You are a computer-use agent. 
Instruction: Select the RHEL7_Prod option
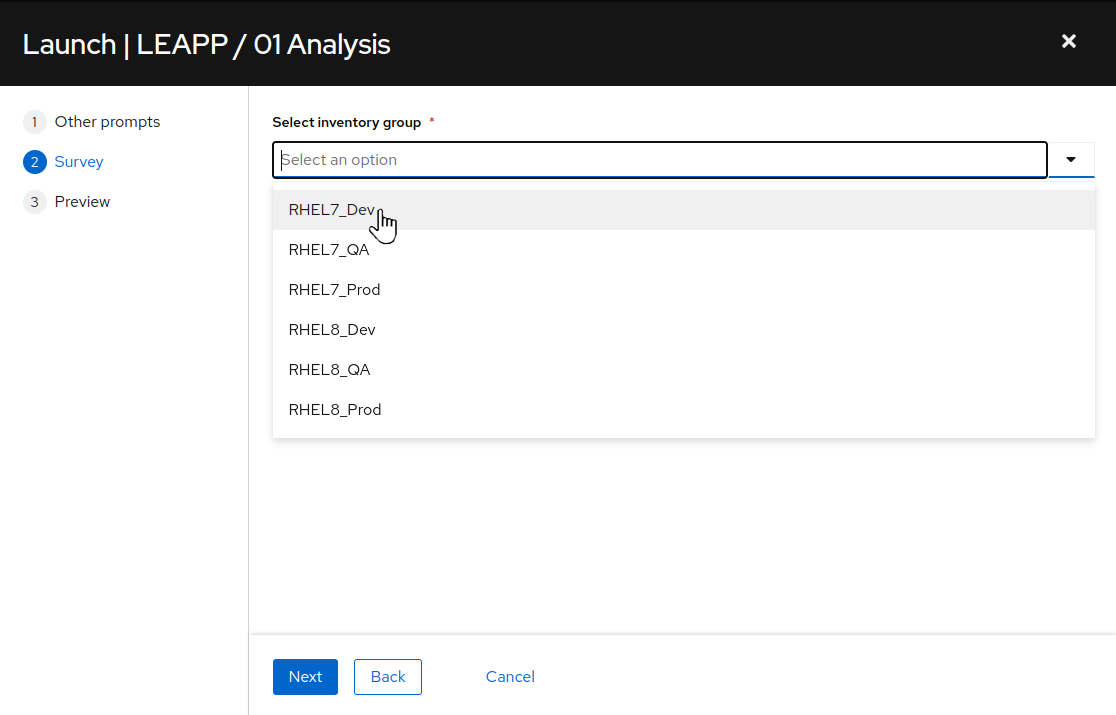tap(683, 290)
